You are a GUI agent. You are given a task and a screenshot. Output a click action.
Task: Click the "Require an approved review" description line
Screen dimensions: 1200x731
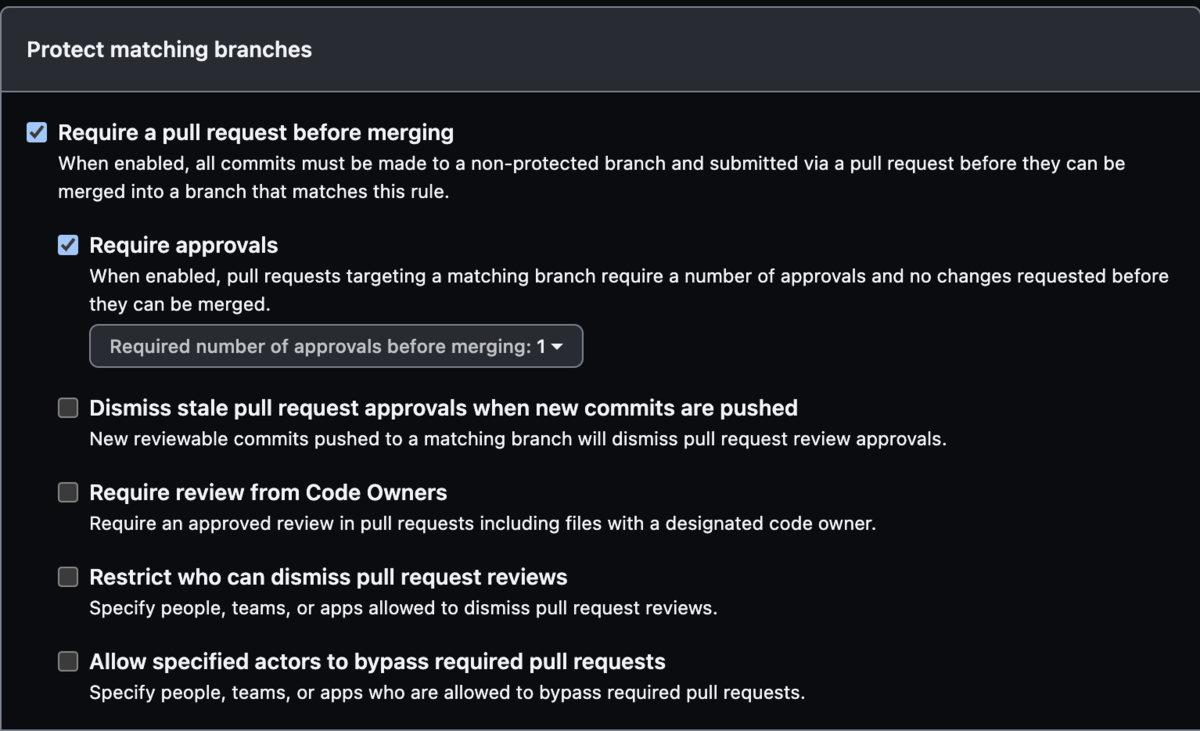482,523
